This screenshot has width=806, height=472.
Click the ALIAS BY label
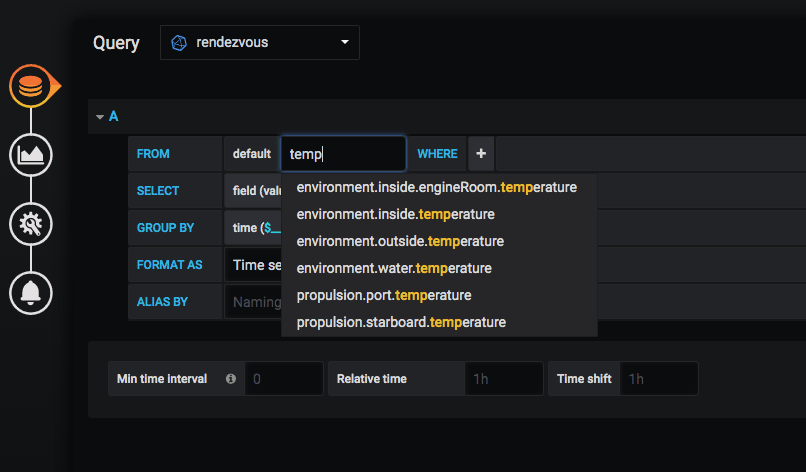162,302
